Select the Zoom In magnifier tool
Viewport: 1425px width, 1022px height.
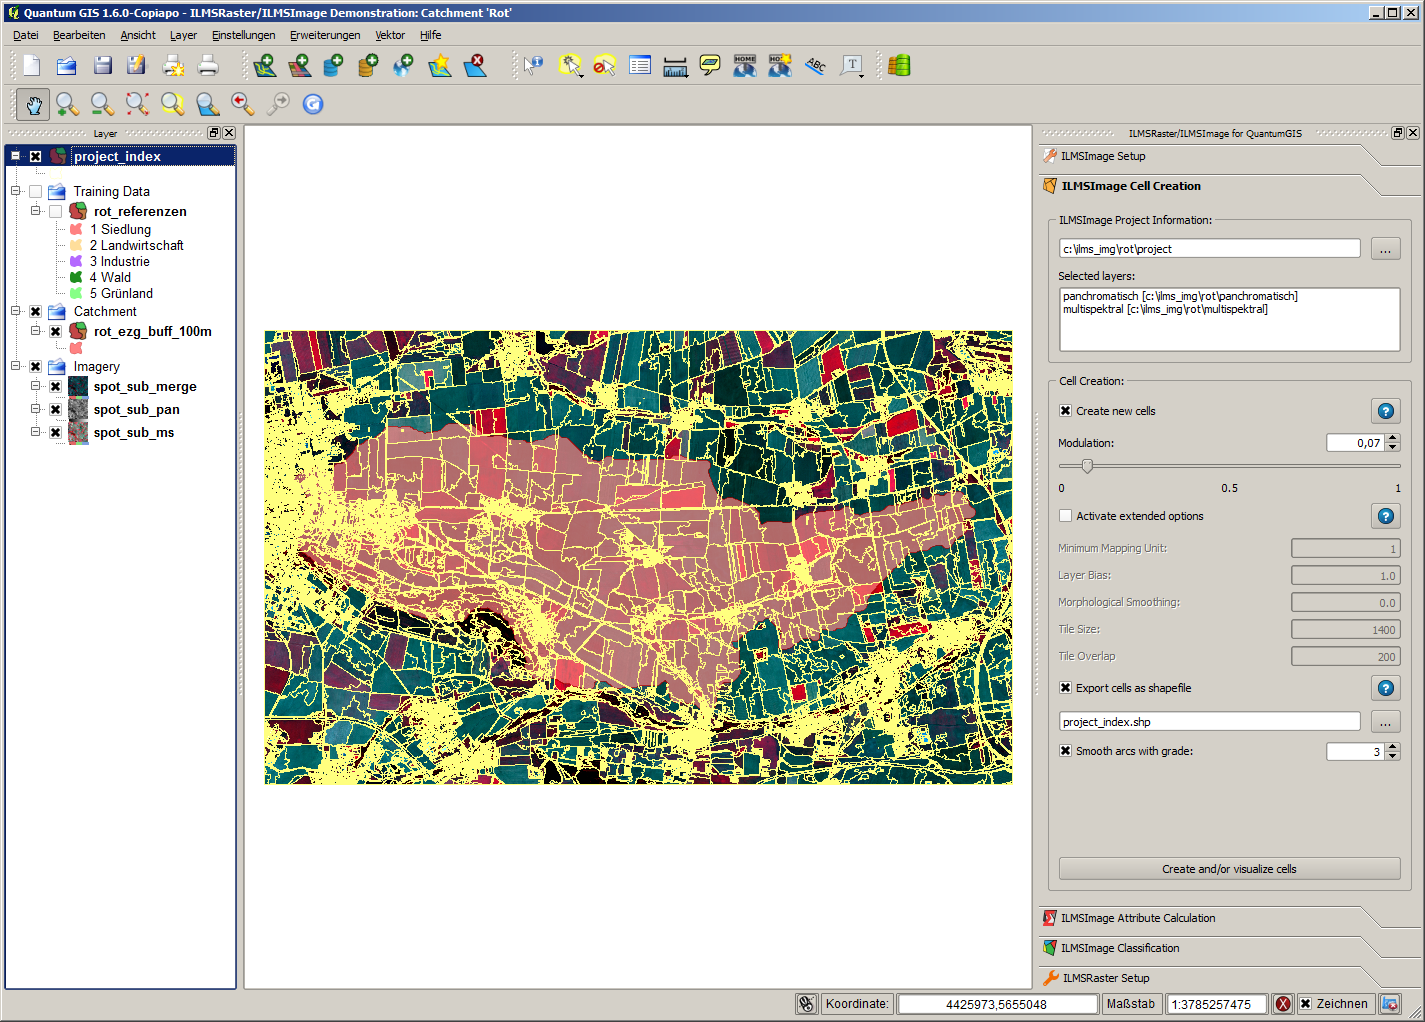click(x=67, y=104)
